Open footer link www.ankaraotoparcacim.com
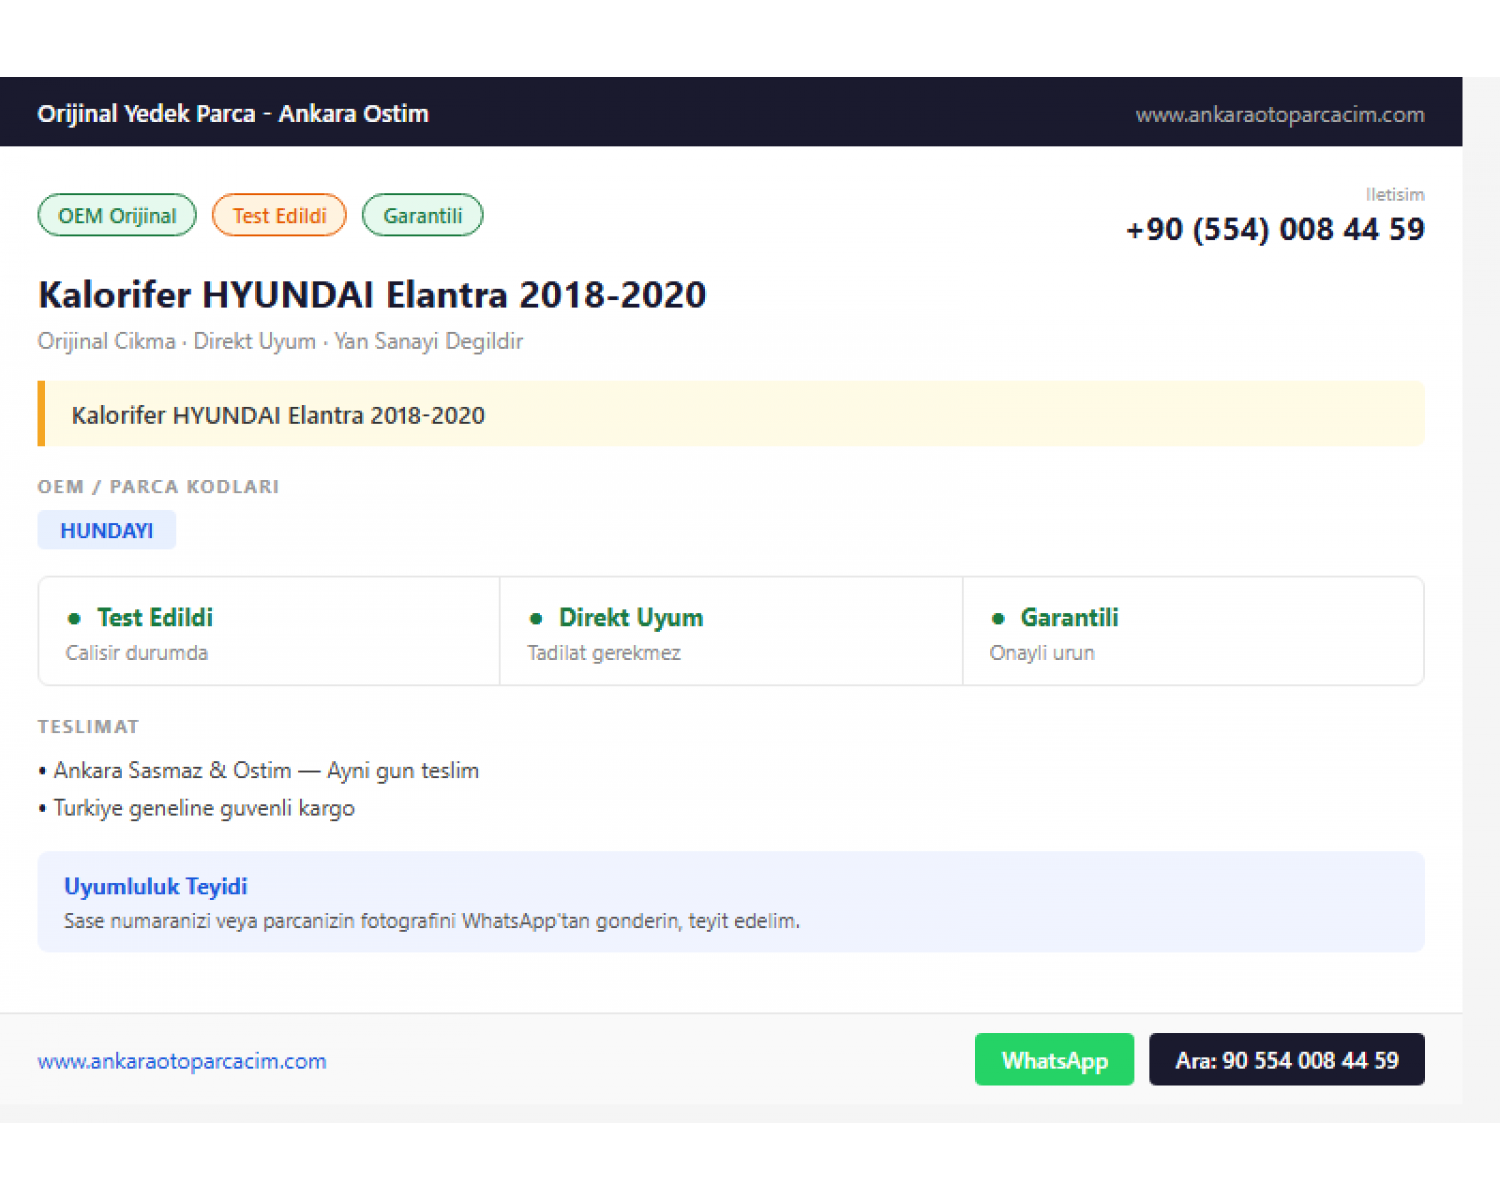This screenshot has width=1500, height=1200. click(x=182, y=1061)
